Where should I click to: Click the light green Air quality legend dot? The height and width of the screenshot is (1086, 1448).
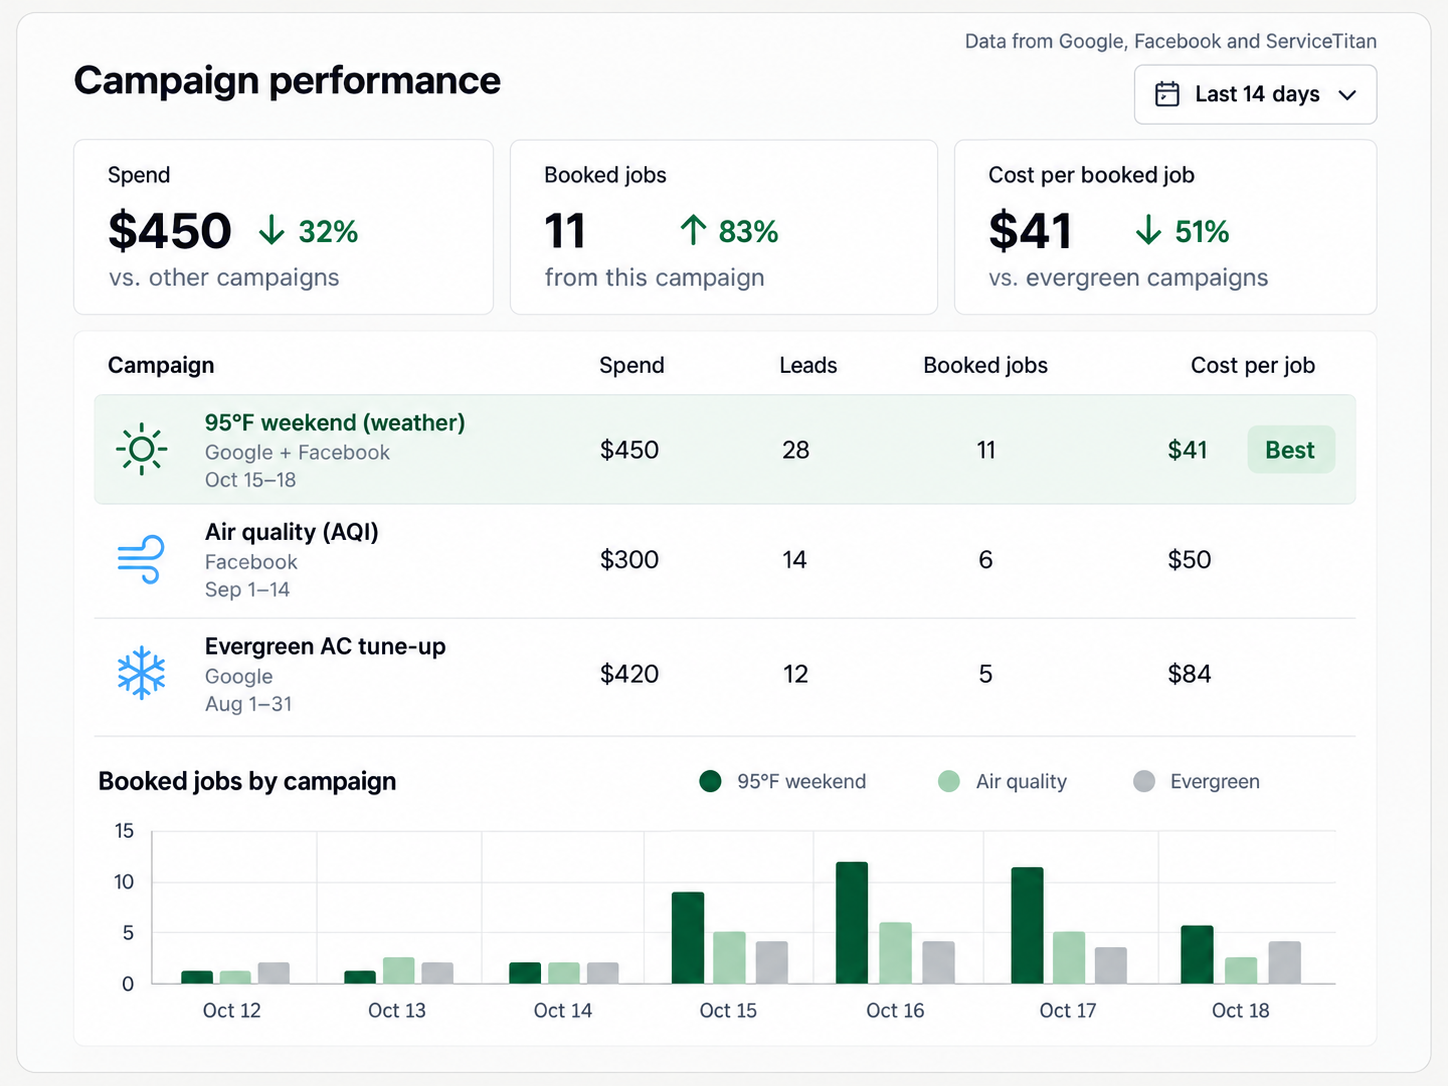click(x=949, y=781)
